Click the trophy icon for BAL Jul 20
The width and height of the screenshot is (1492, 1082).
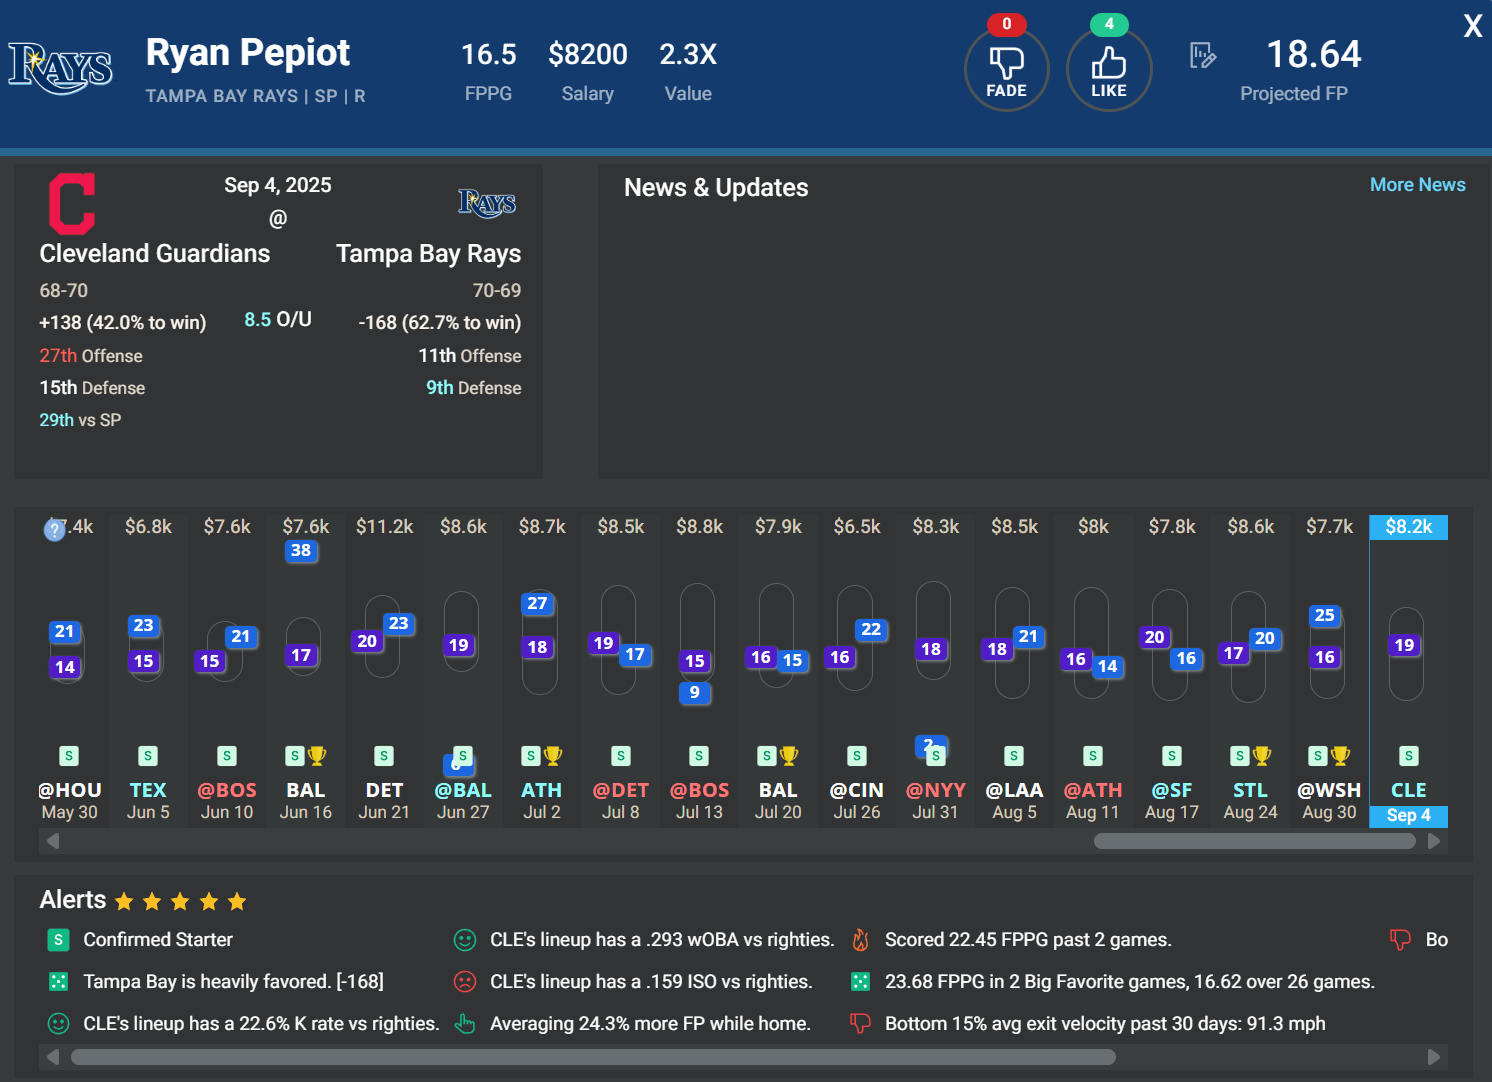pyautogui.click(x=789, y=756)
